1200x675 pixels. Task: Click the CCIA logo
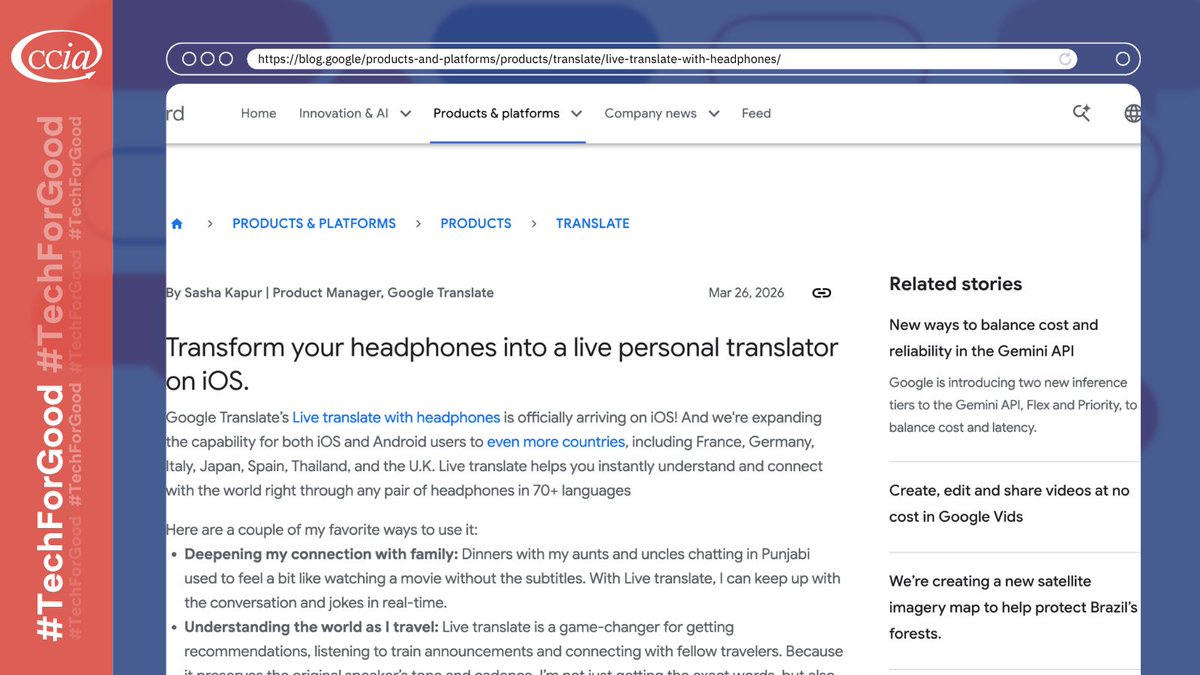56,55
